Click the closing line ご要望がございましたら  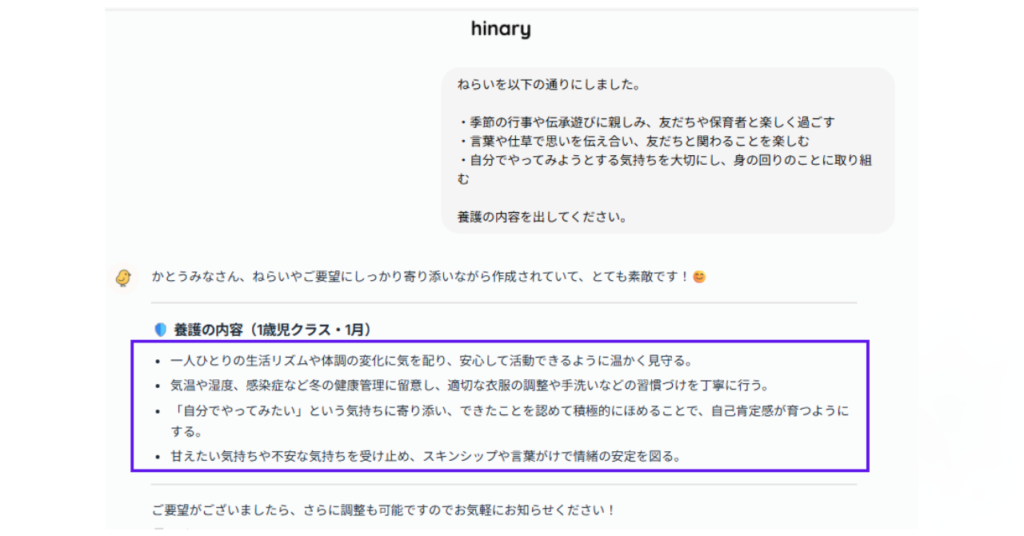point(383,510)
